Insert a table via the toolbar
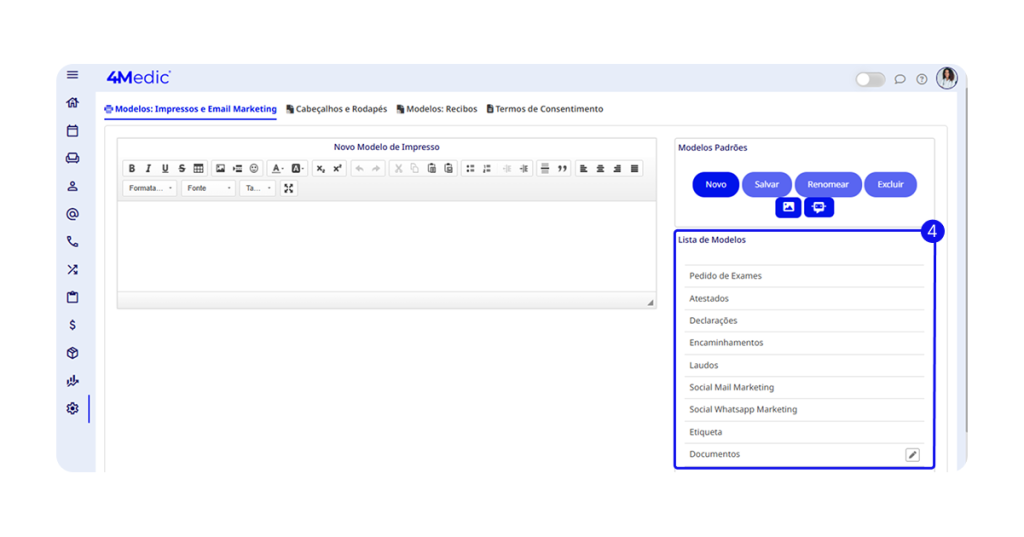Image resolution: width=1024 pixels, height=537 pixels. (x=198, y=169)
